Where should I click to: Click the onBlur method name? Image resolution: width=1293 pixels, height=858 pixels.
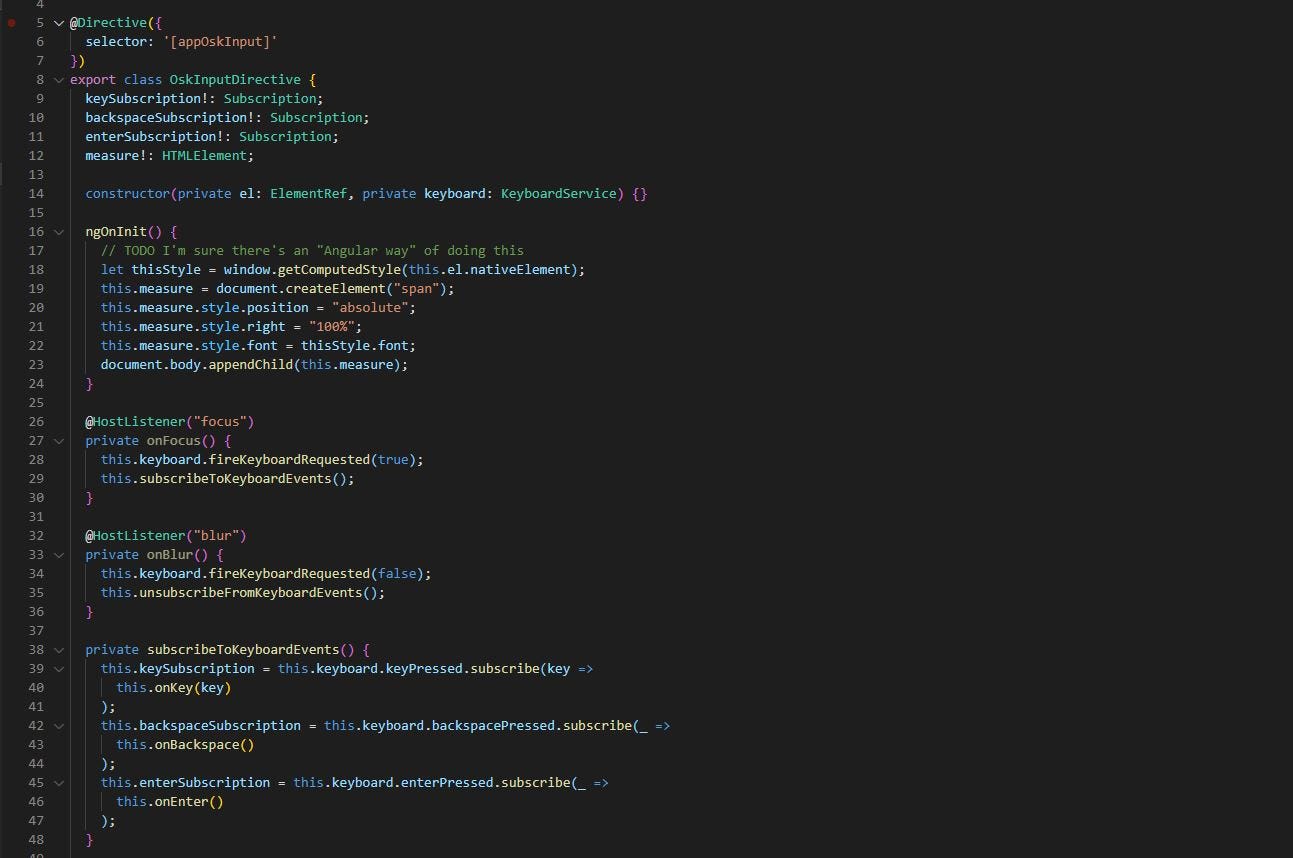tap(170, 554)
